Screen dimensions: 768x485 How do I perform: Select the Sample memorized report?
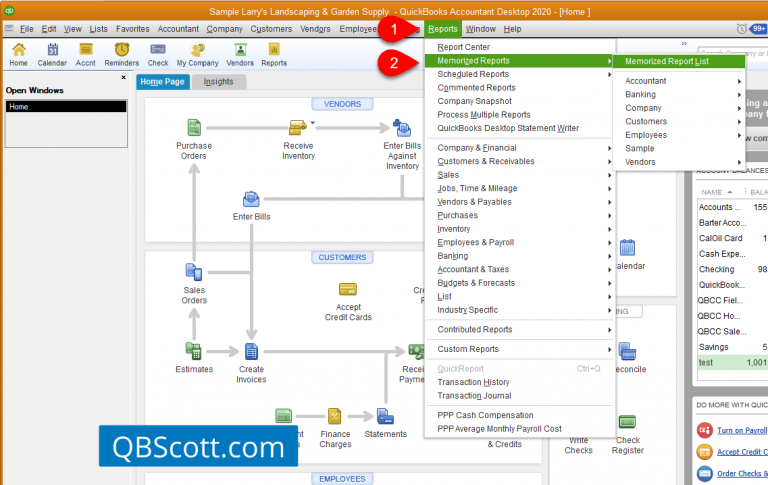tap(679, 148)
